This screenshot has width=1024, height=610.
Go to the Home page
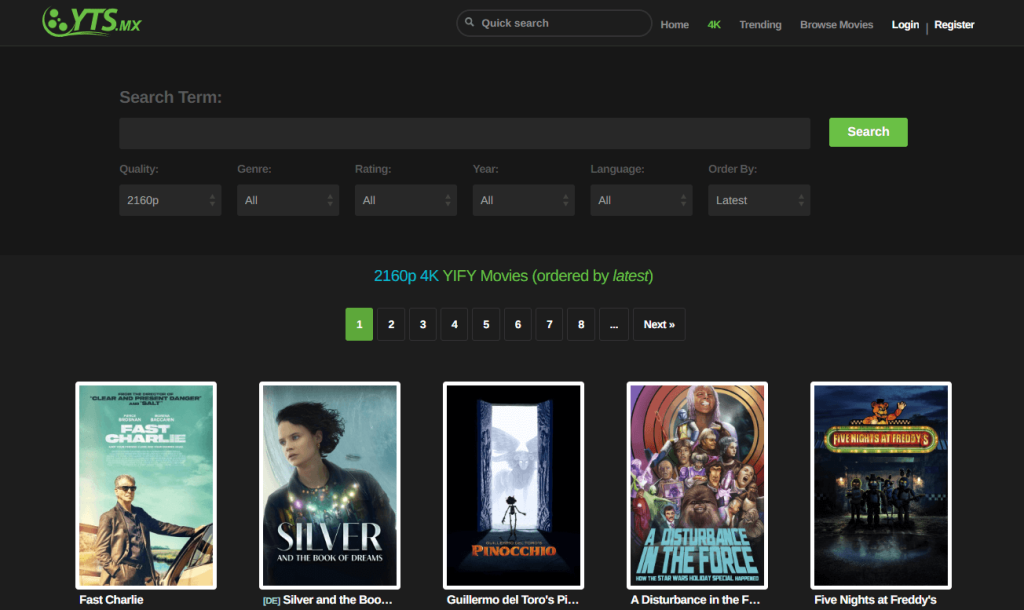click(674, 25)
